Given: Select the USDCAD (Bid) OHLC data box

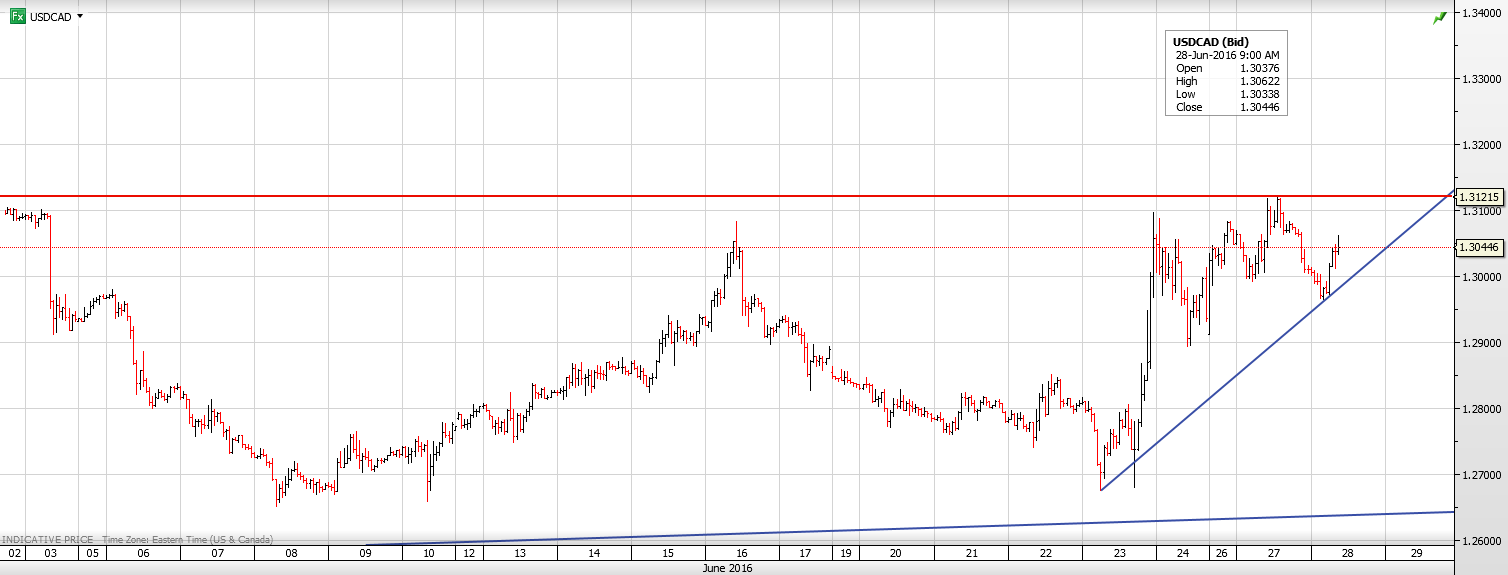Looking at the screenshot, I should pos(1226,74).
